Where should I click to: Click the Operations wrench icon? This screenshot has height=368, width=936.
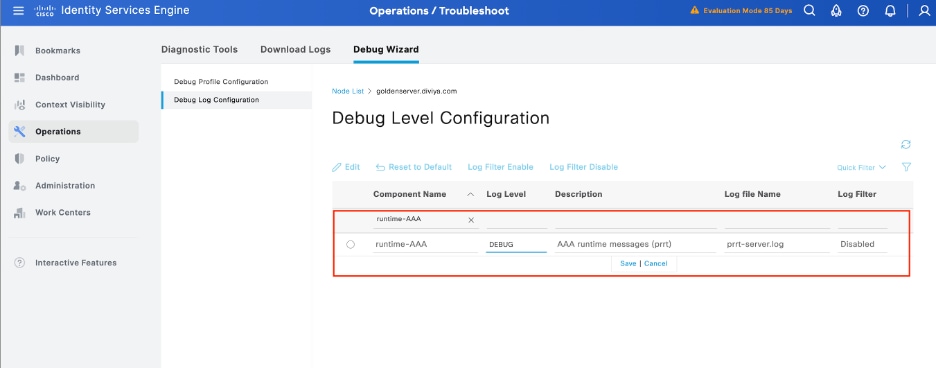click(19, 131)
